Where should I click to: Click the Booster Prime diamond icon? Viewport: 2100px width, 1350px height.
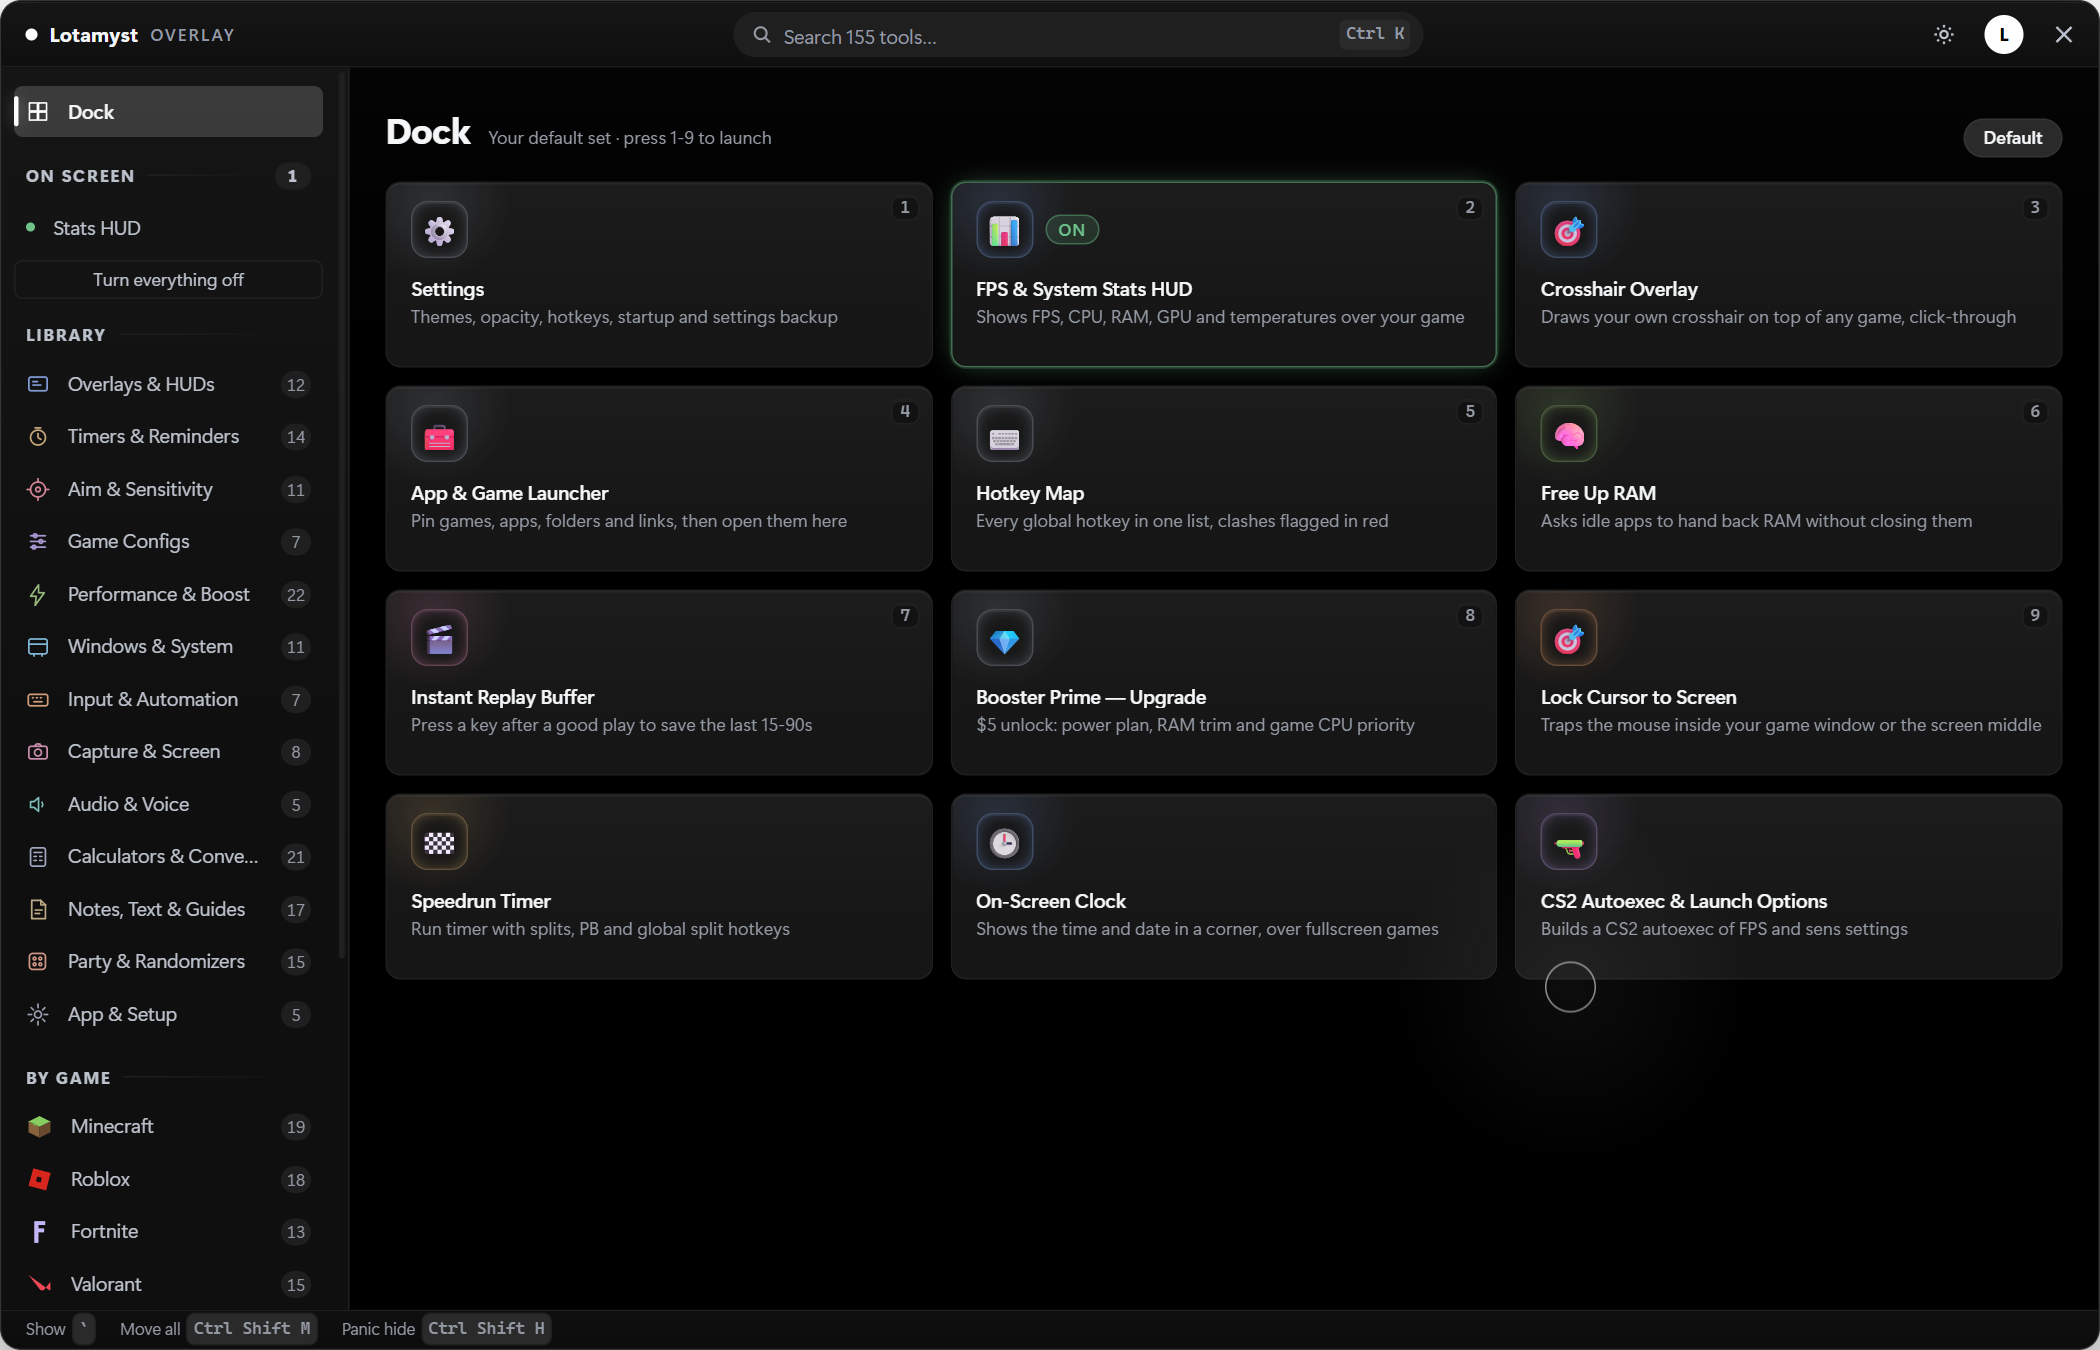[1004, 639]
